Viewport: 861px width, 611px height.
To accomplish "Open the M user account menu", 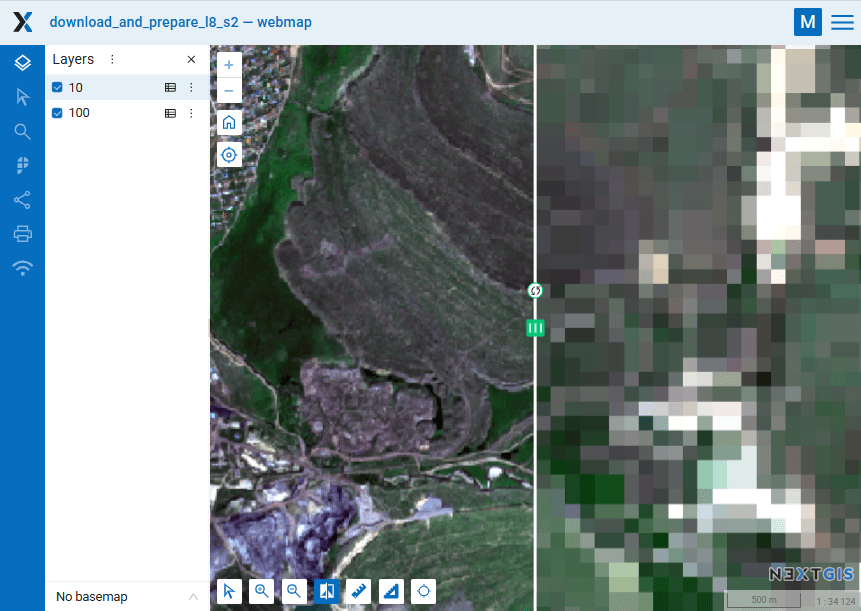I will pos(807,22).
